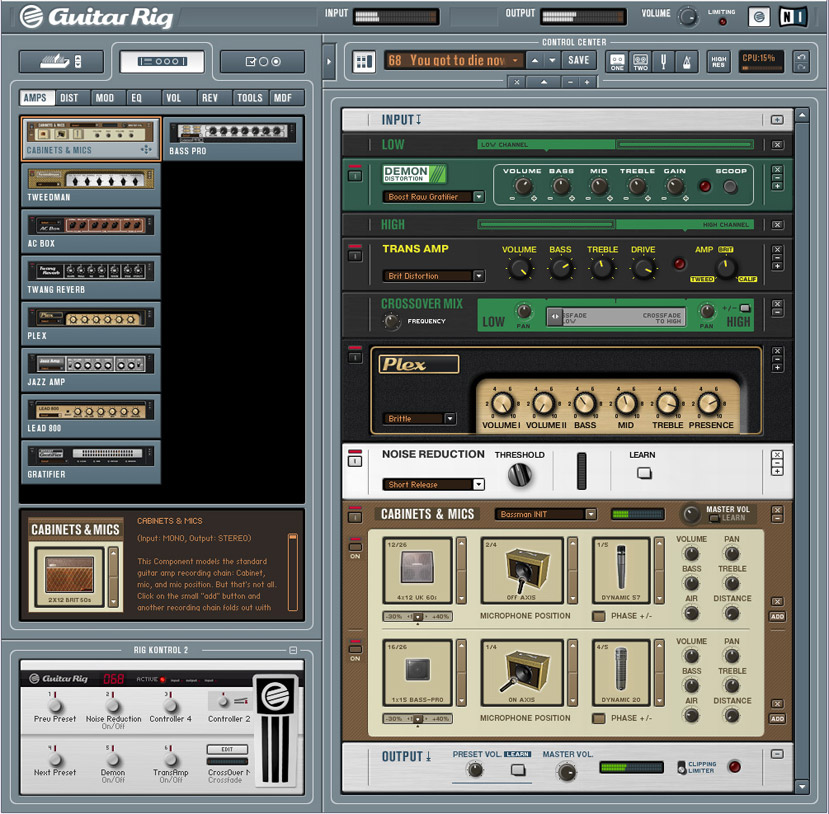
Task: Open the preset browser view icon
Action: (49, 62)
